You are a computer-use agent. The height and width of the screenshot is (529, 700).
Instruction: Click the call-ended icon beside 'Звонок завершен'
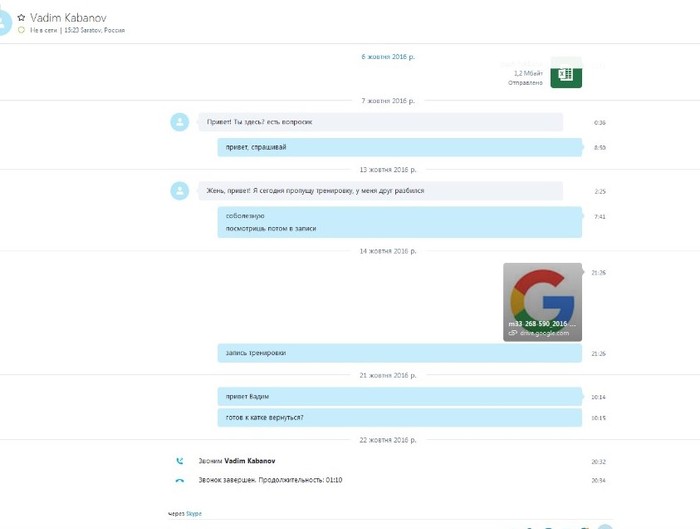(x=179, y=481)
